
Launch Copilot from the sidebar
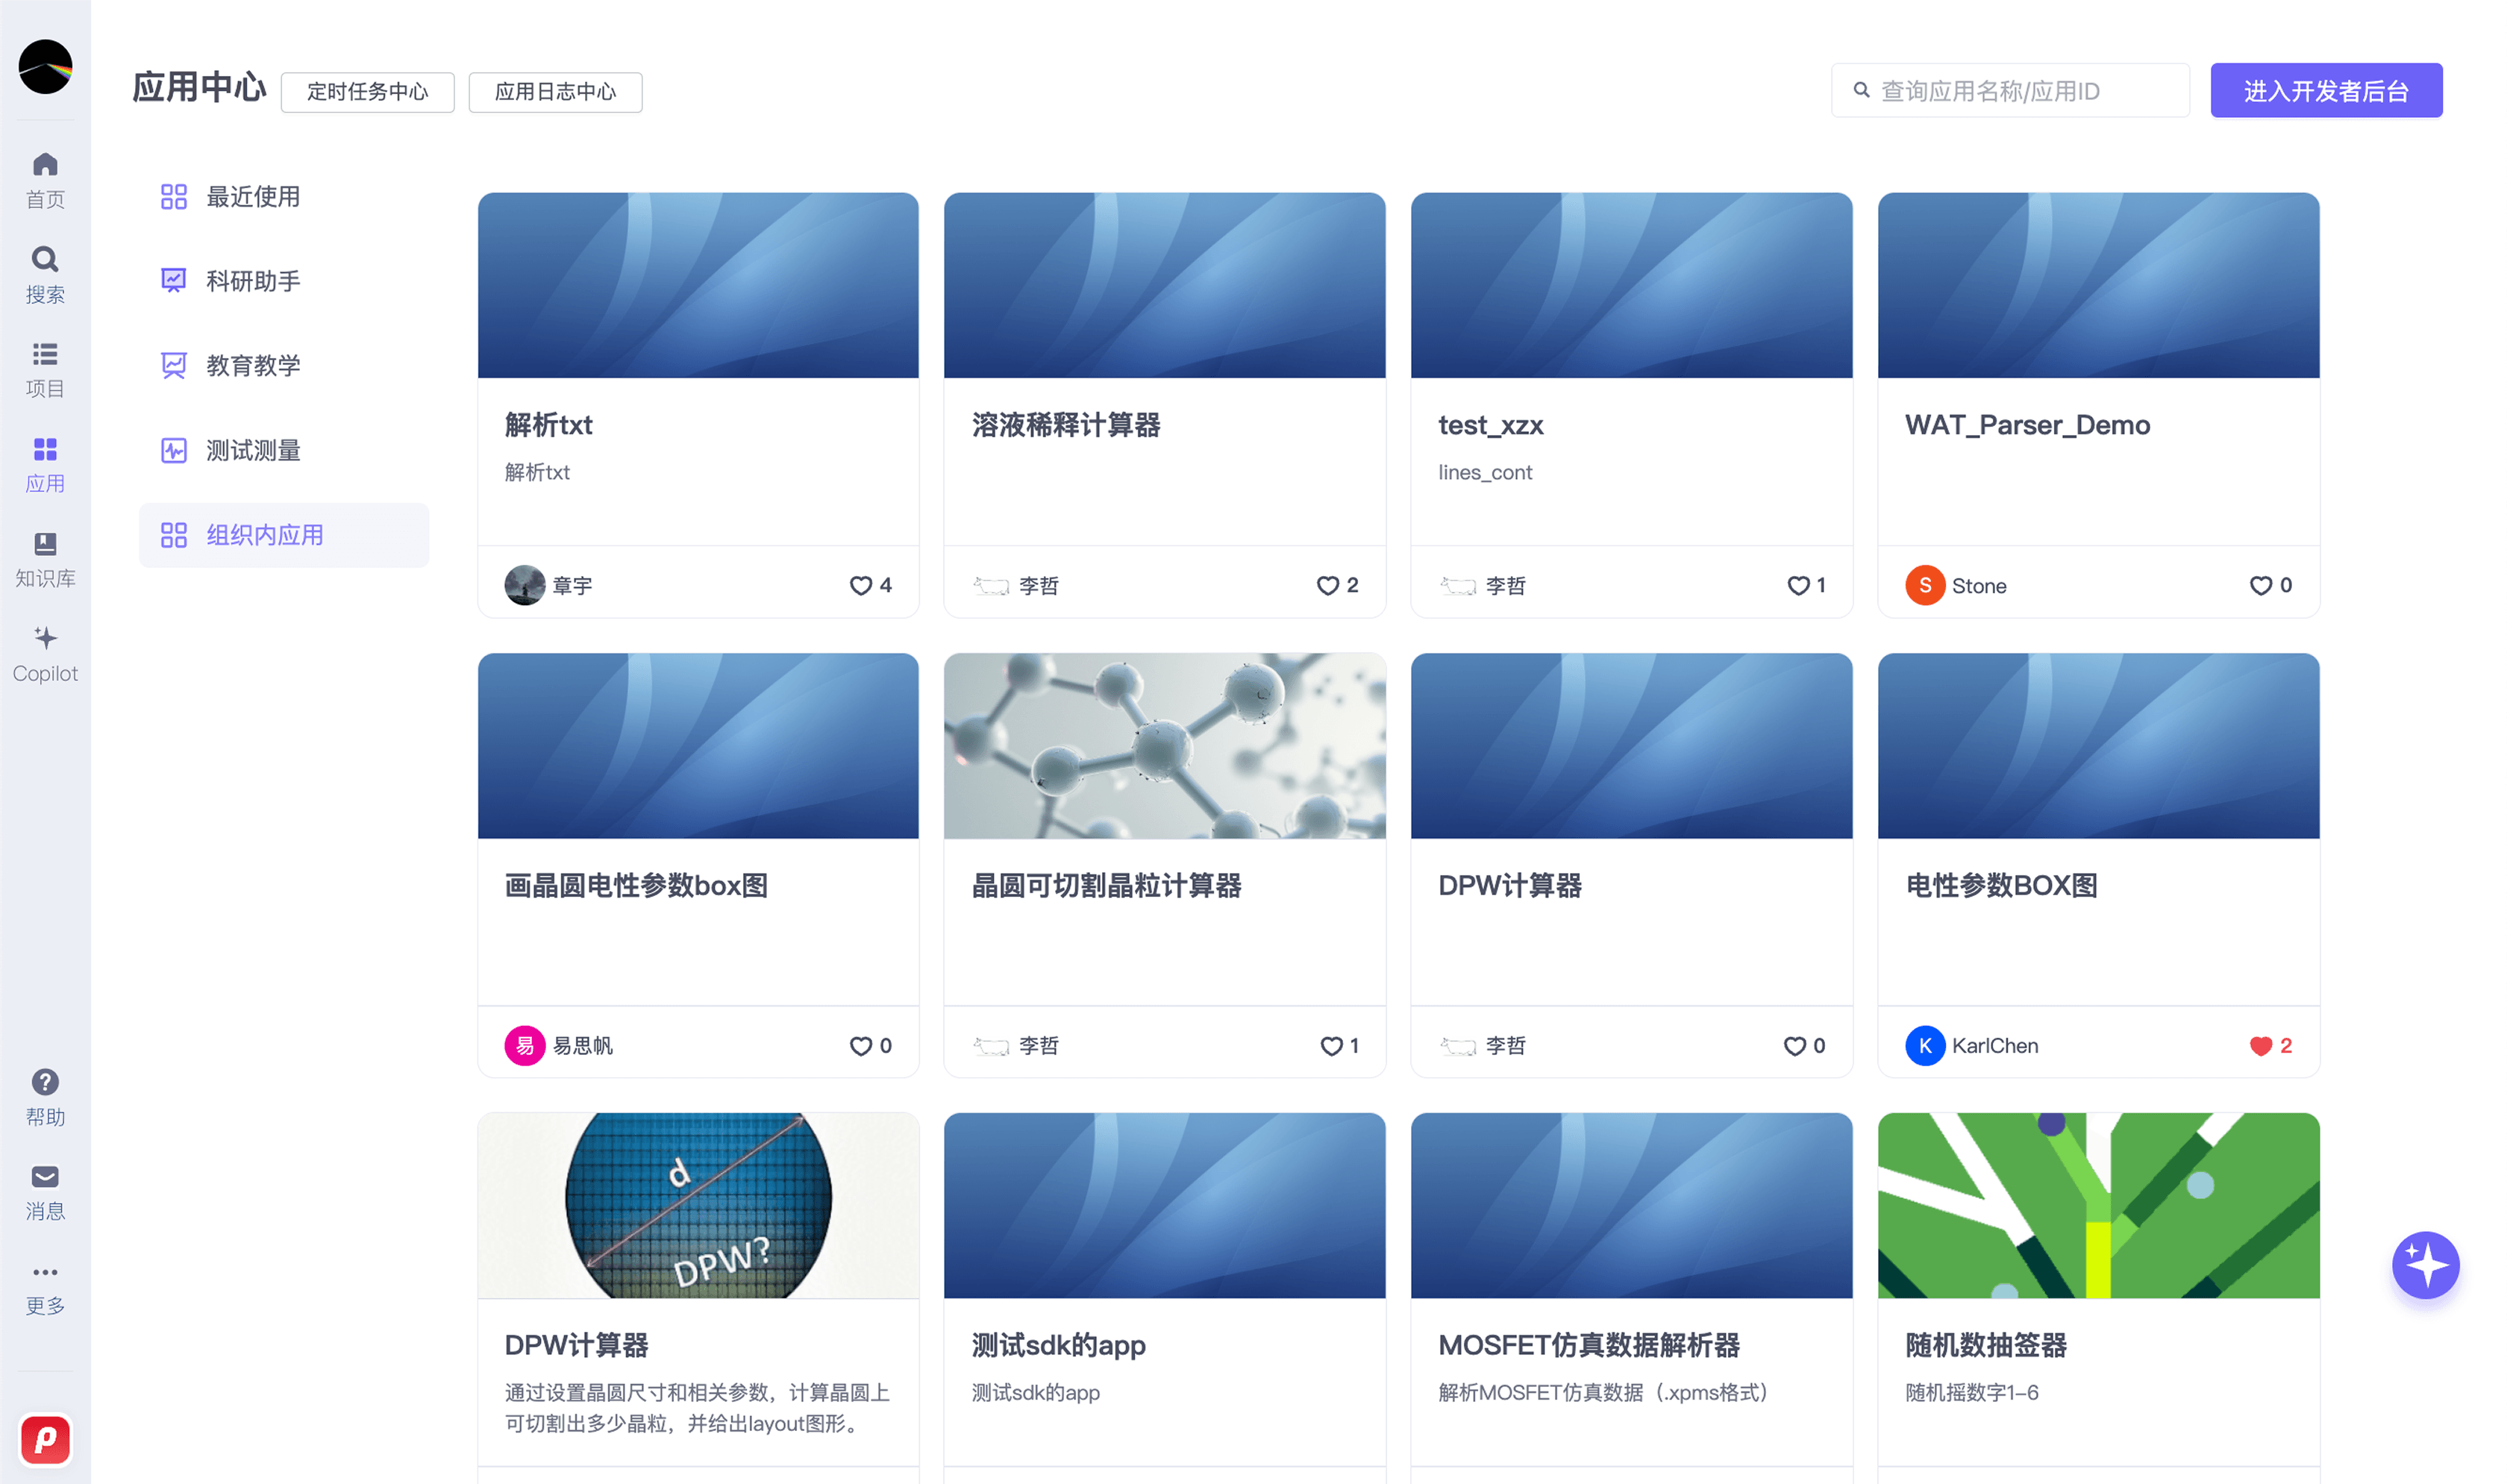point(45,638)
